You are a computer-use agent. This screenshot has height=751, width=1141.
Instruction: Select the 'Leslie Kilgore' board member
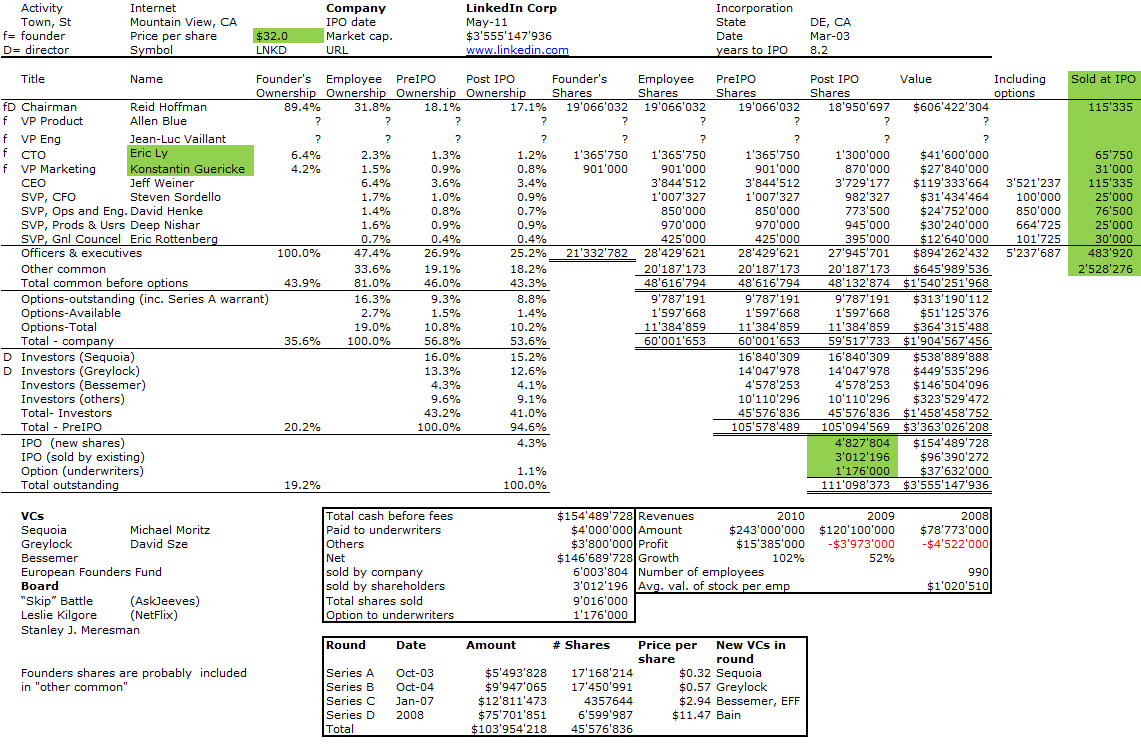59,615
